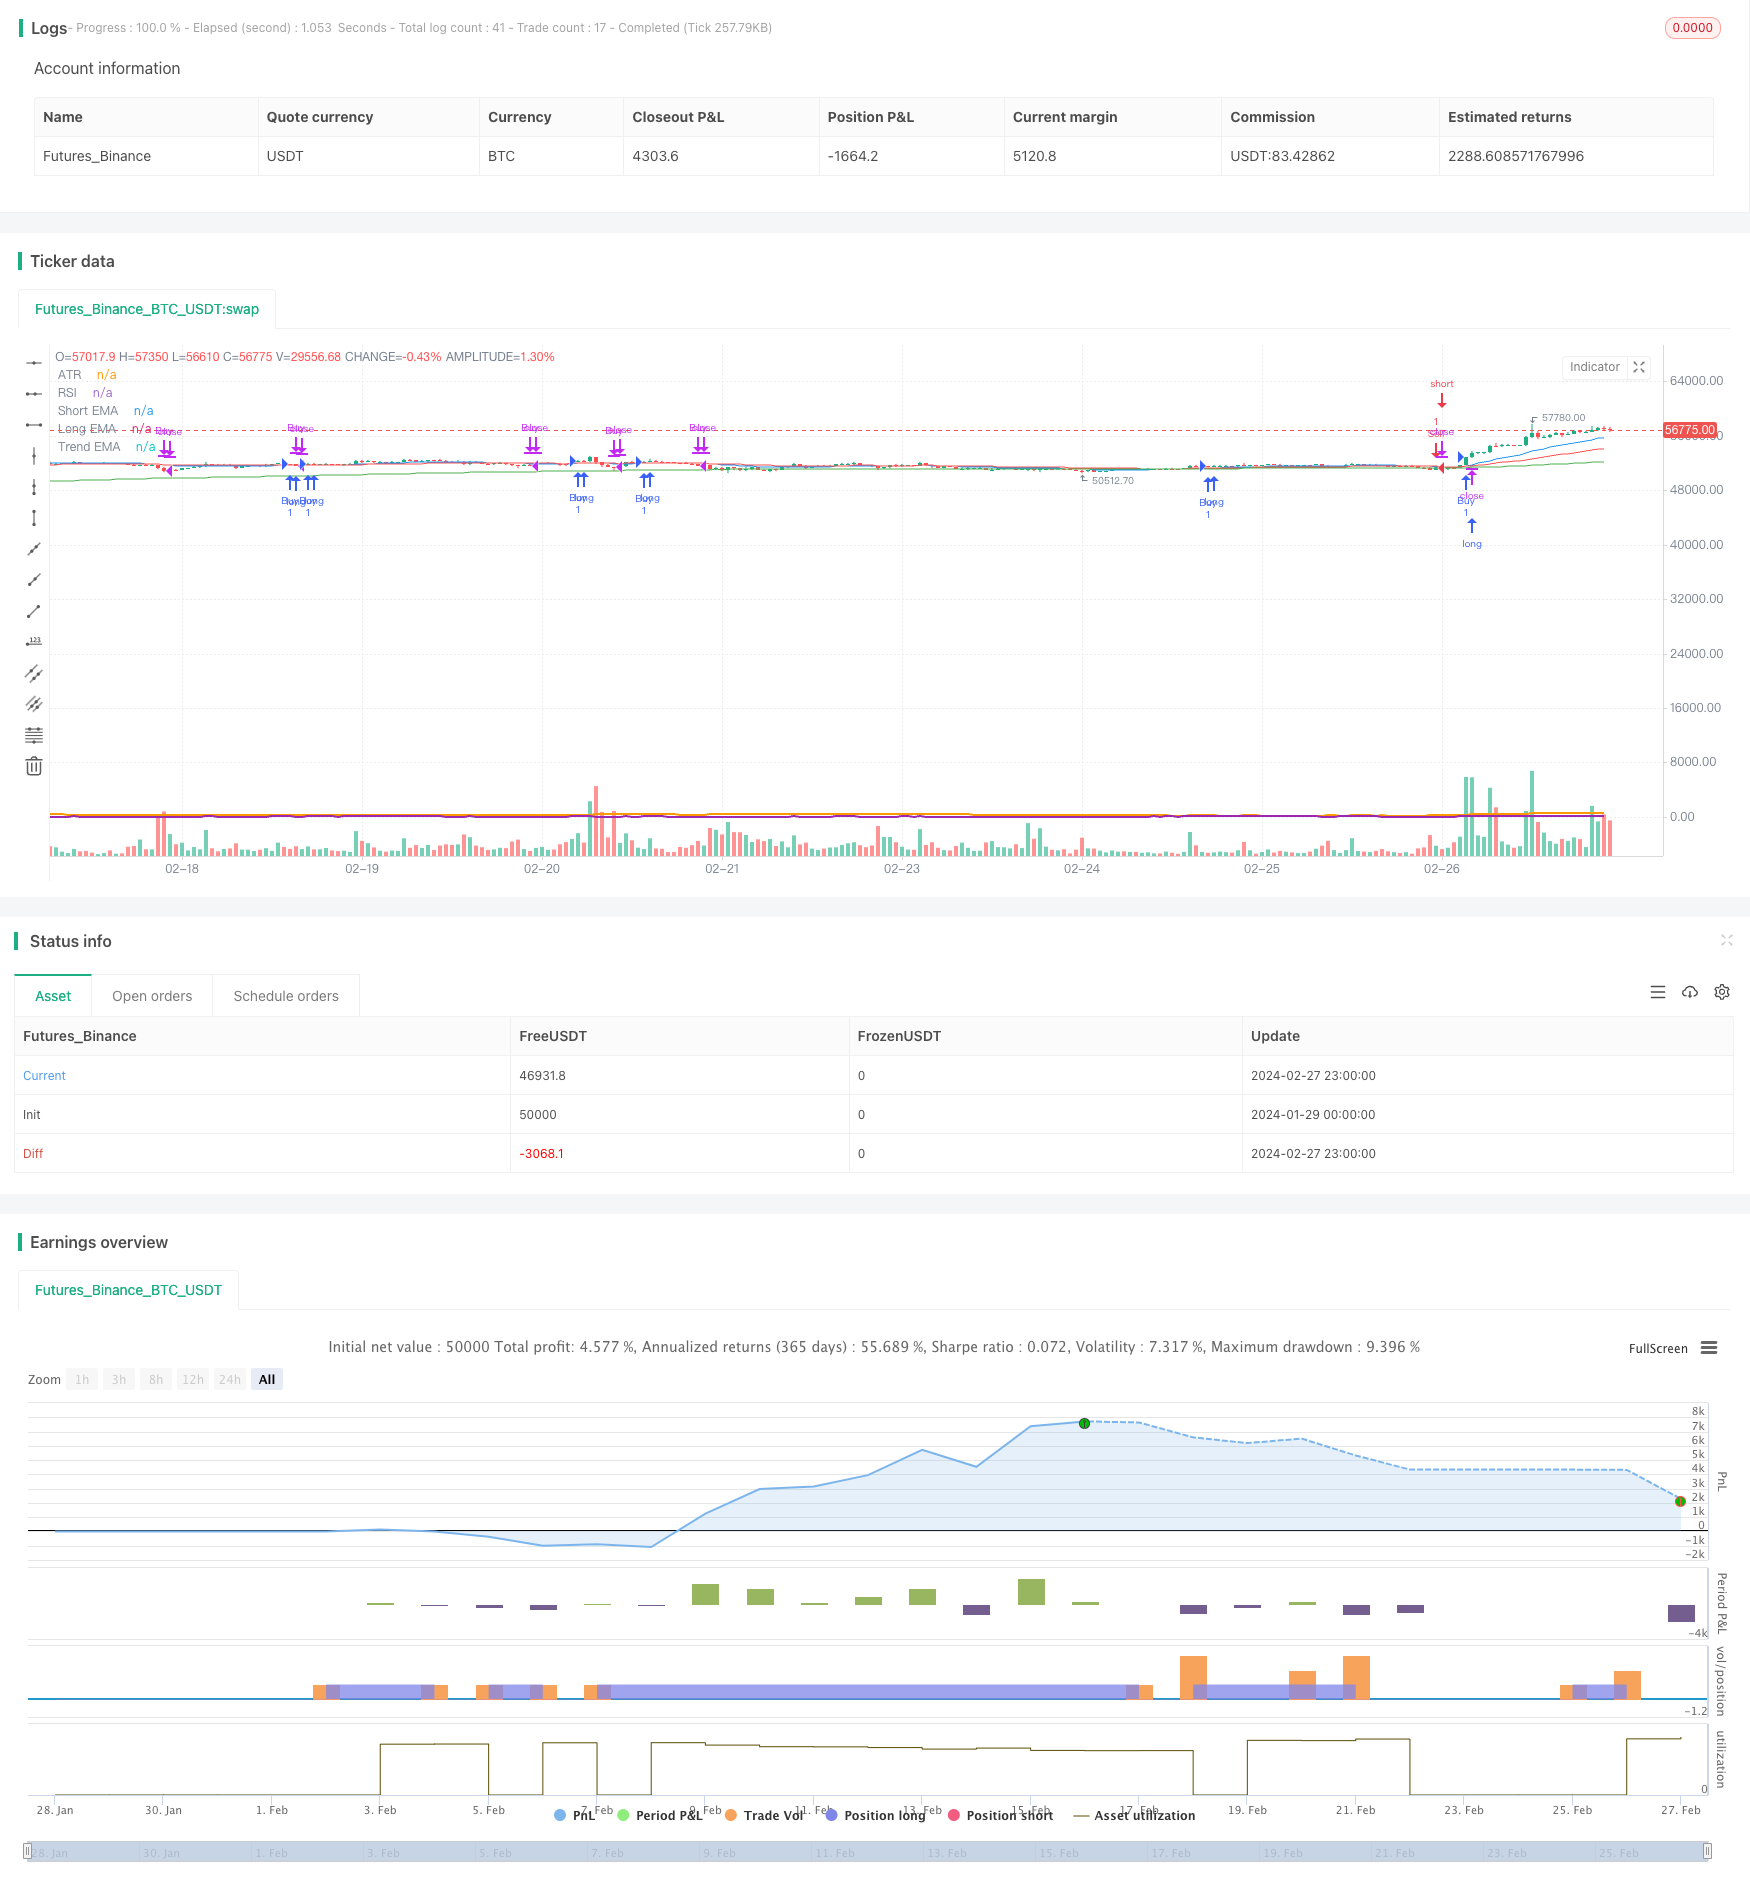Open the Indicator dropdown on chart
Viewport: 1750px width, 1891px height.
point(1594,367)
